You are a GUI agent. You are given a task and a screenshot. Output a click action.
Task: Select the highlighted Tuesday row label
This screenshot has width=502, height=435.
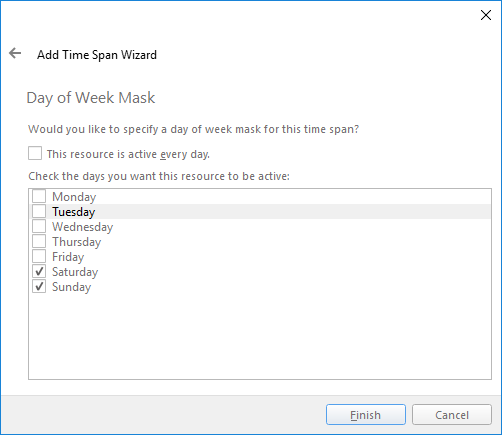pos(74,212)
